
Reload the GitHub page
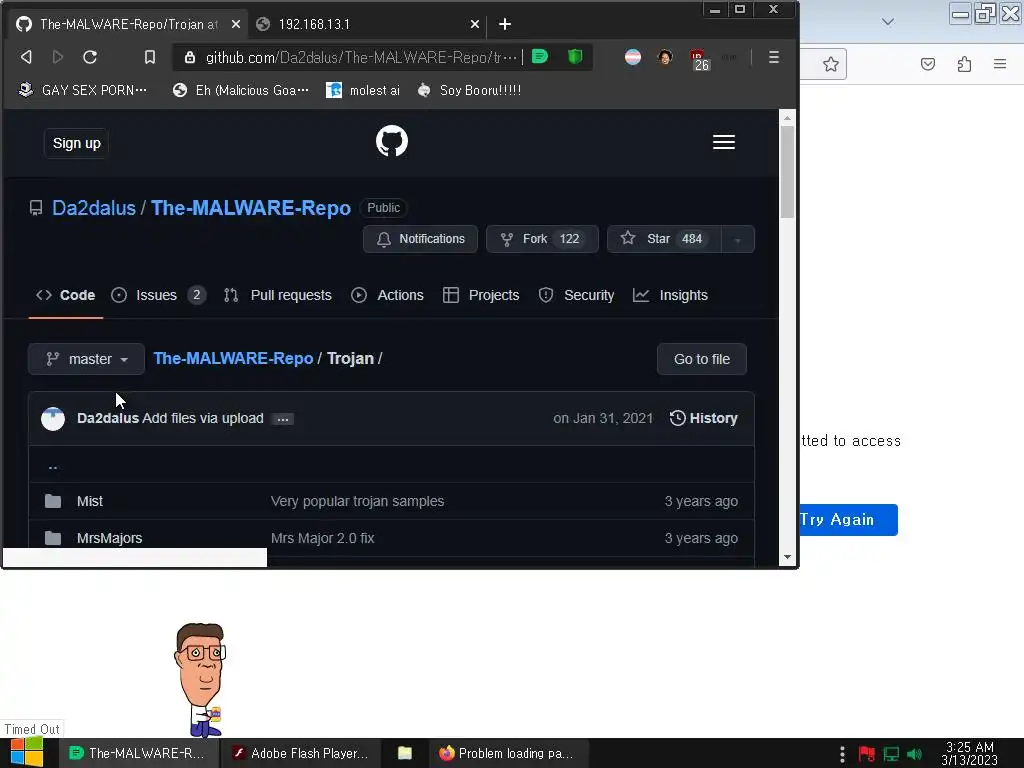pos(90,57)
